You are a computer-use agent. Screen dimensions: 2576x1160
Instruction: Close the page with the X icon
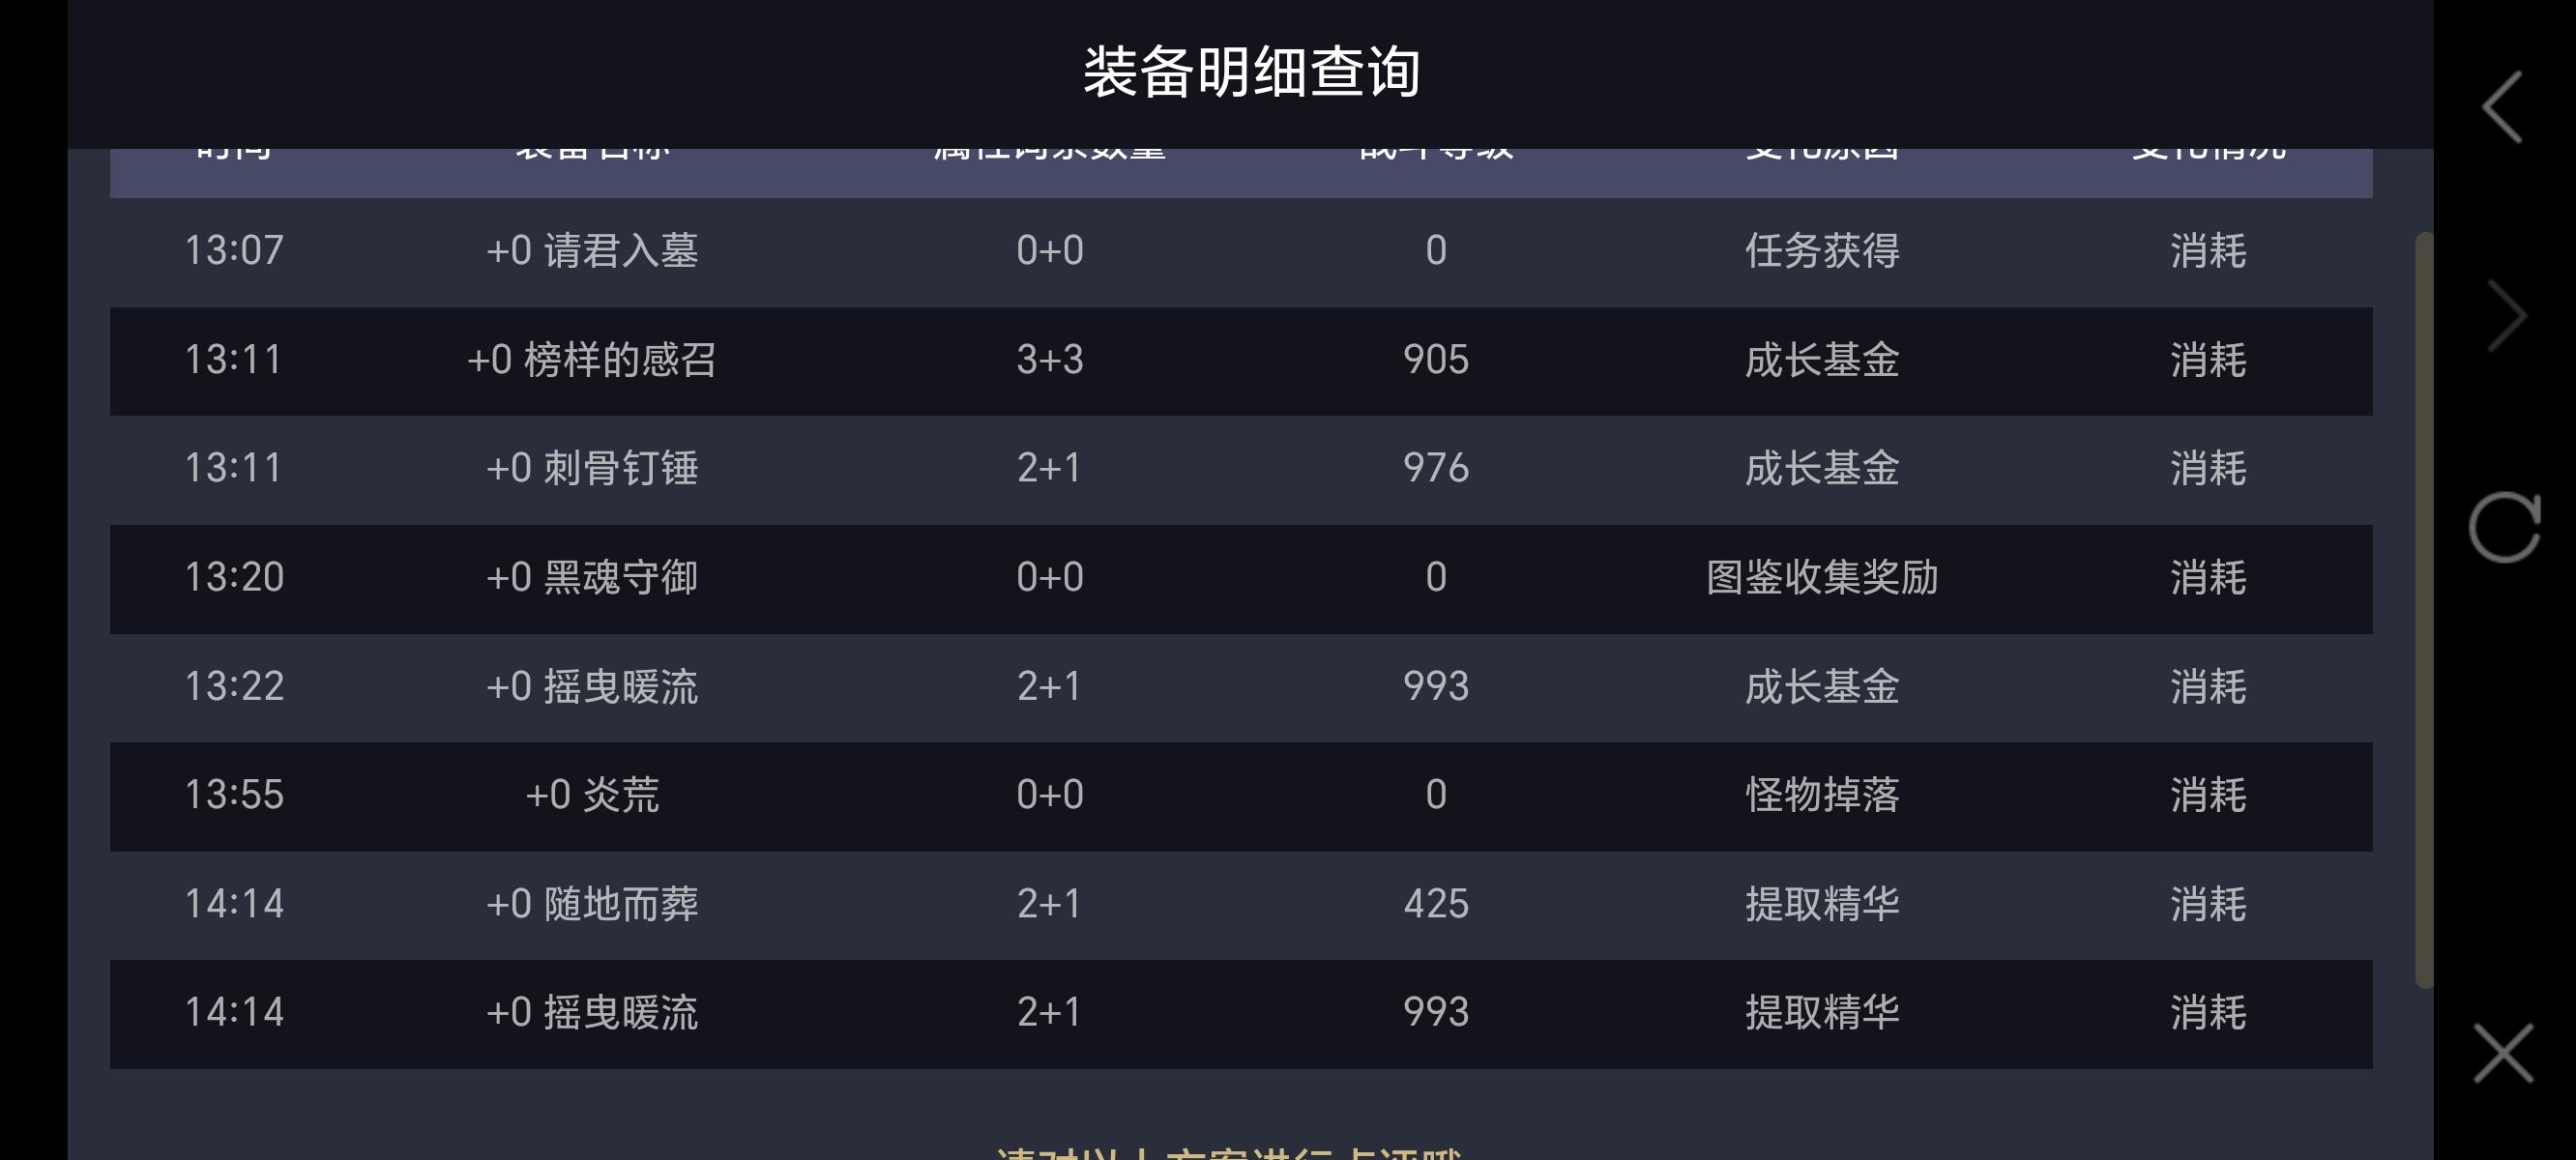pos(2503,1053)
